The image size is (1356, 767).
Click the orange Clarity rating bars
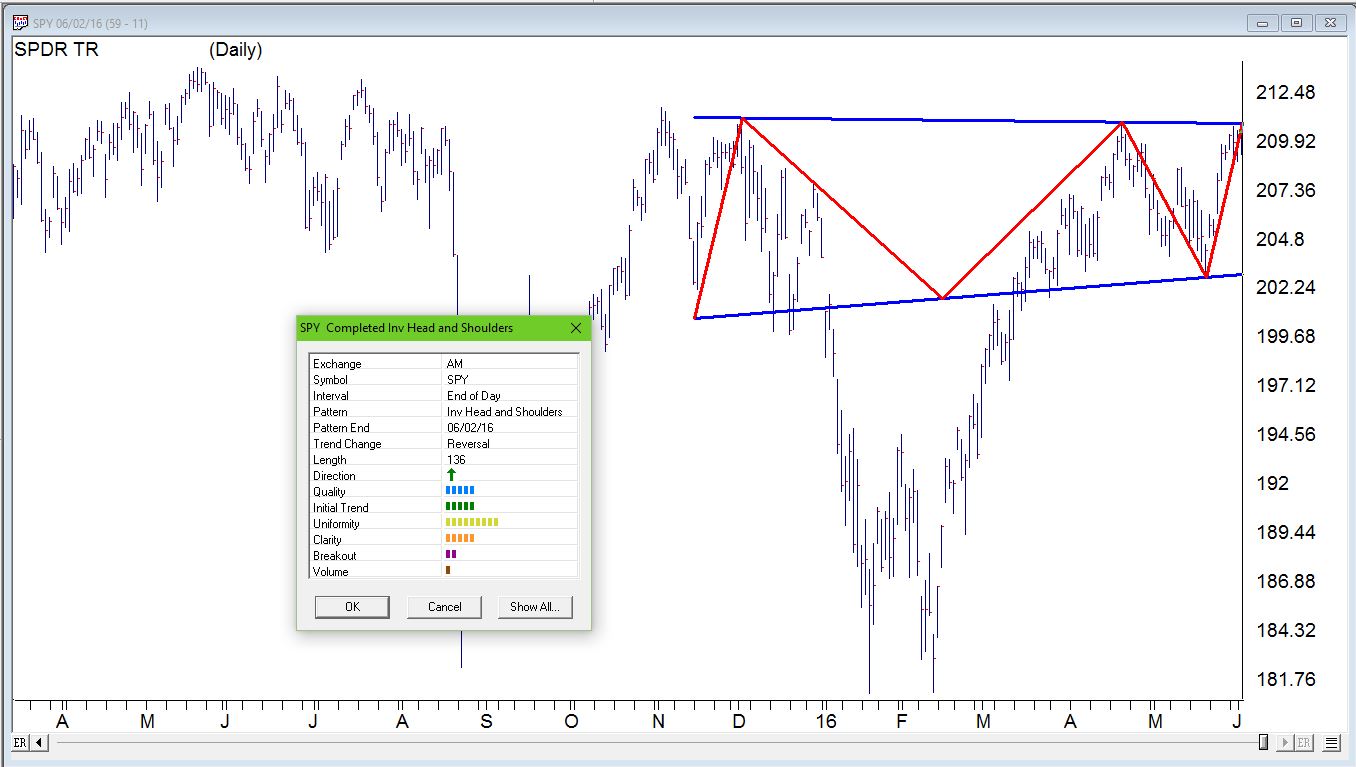point(460,539)
